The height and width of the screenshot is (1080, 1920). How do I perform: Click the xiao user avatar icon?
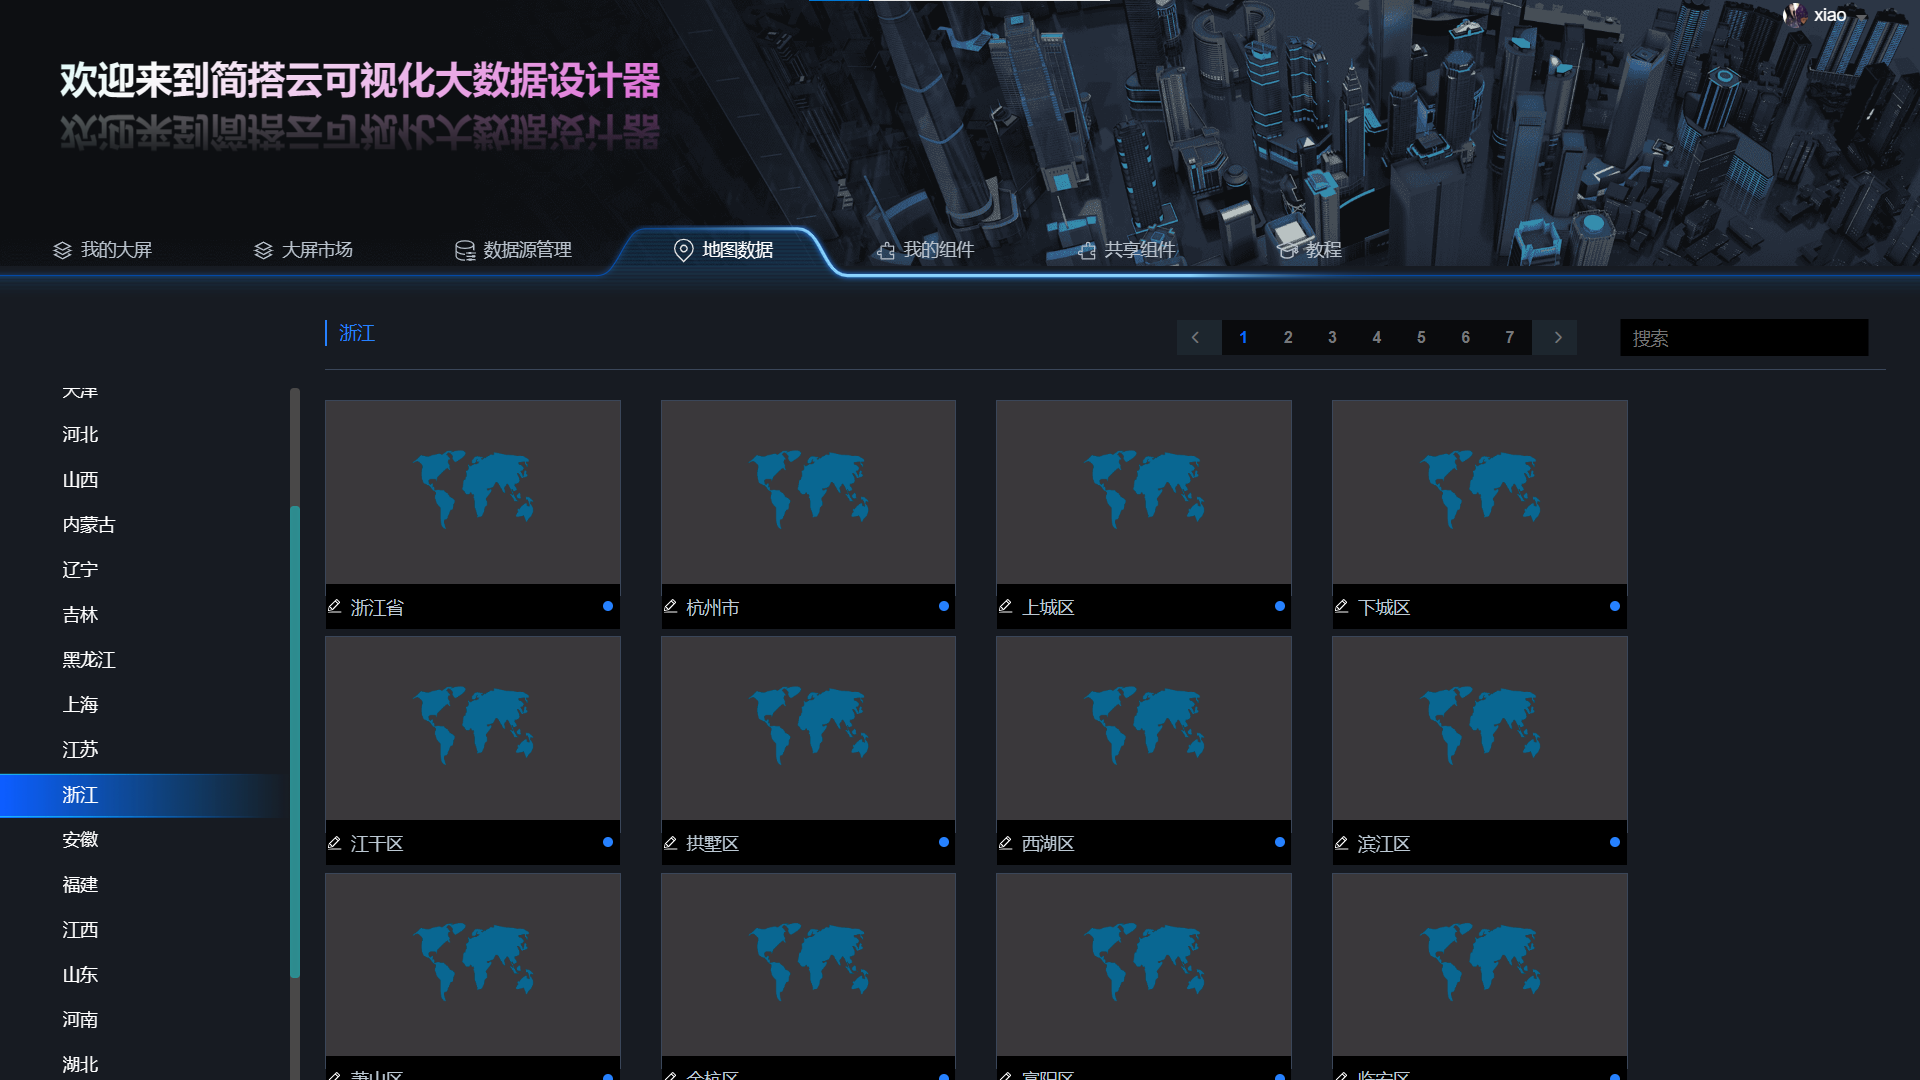[x=1795, y=15]
